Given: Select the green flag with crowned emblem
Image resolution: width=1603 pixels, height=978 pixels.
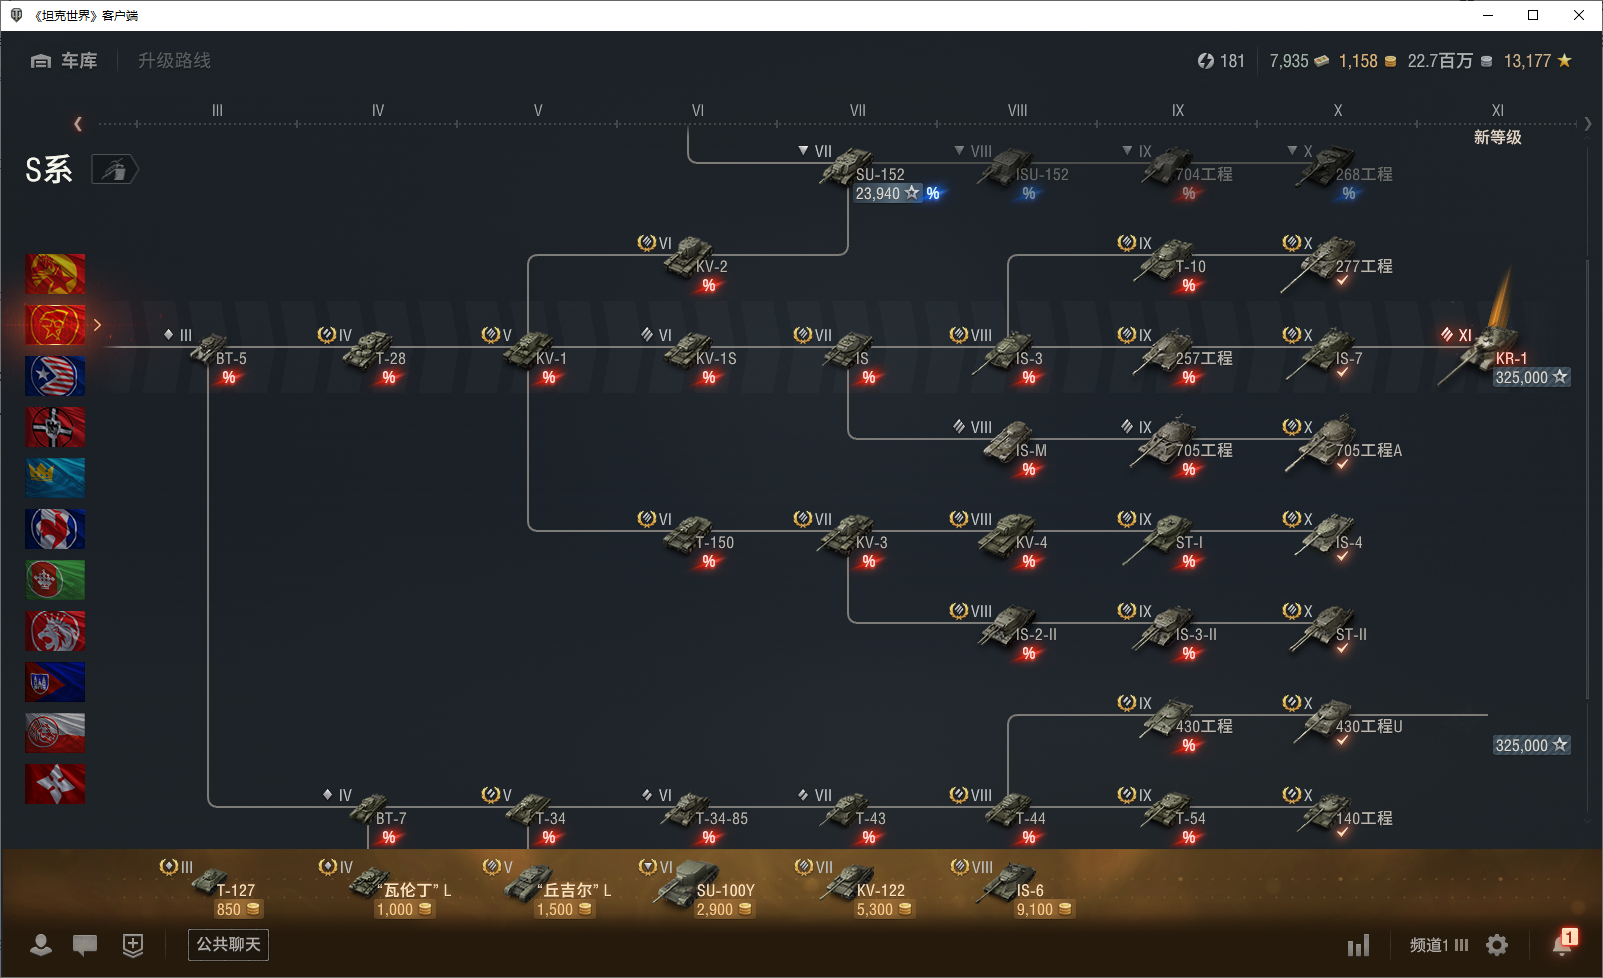Looking at the screenshot, I should click(x=55, y=580).
